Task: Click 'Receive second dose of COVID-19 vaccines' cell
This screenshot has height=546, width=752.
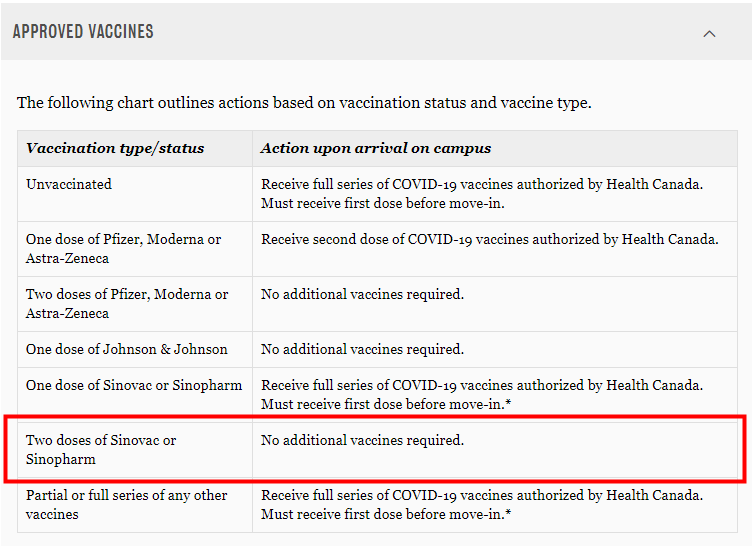Action: [x=495, y=249]
